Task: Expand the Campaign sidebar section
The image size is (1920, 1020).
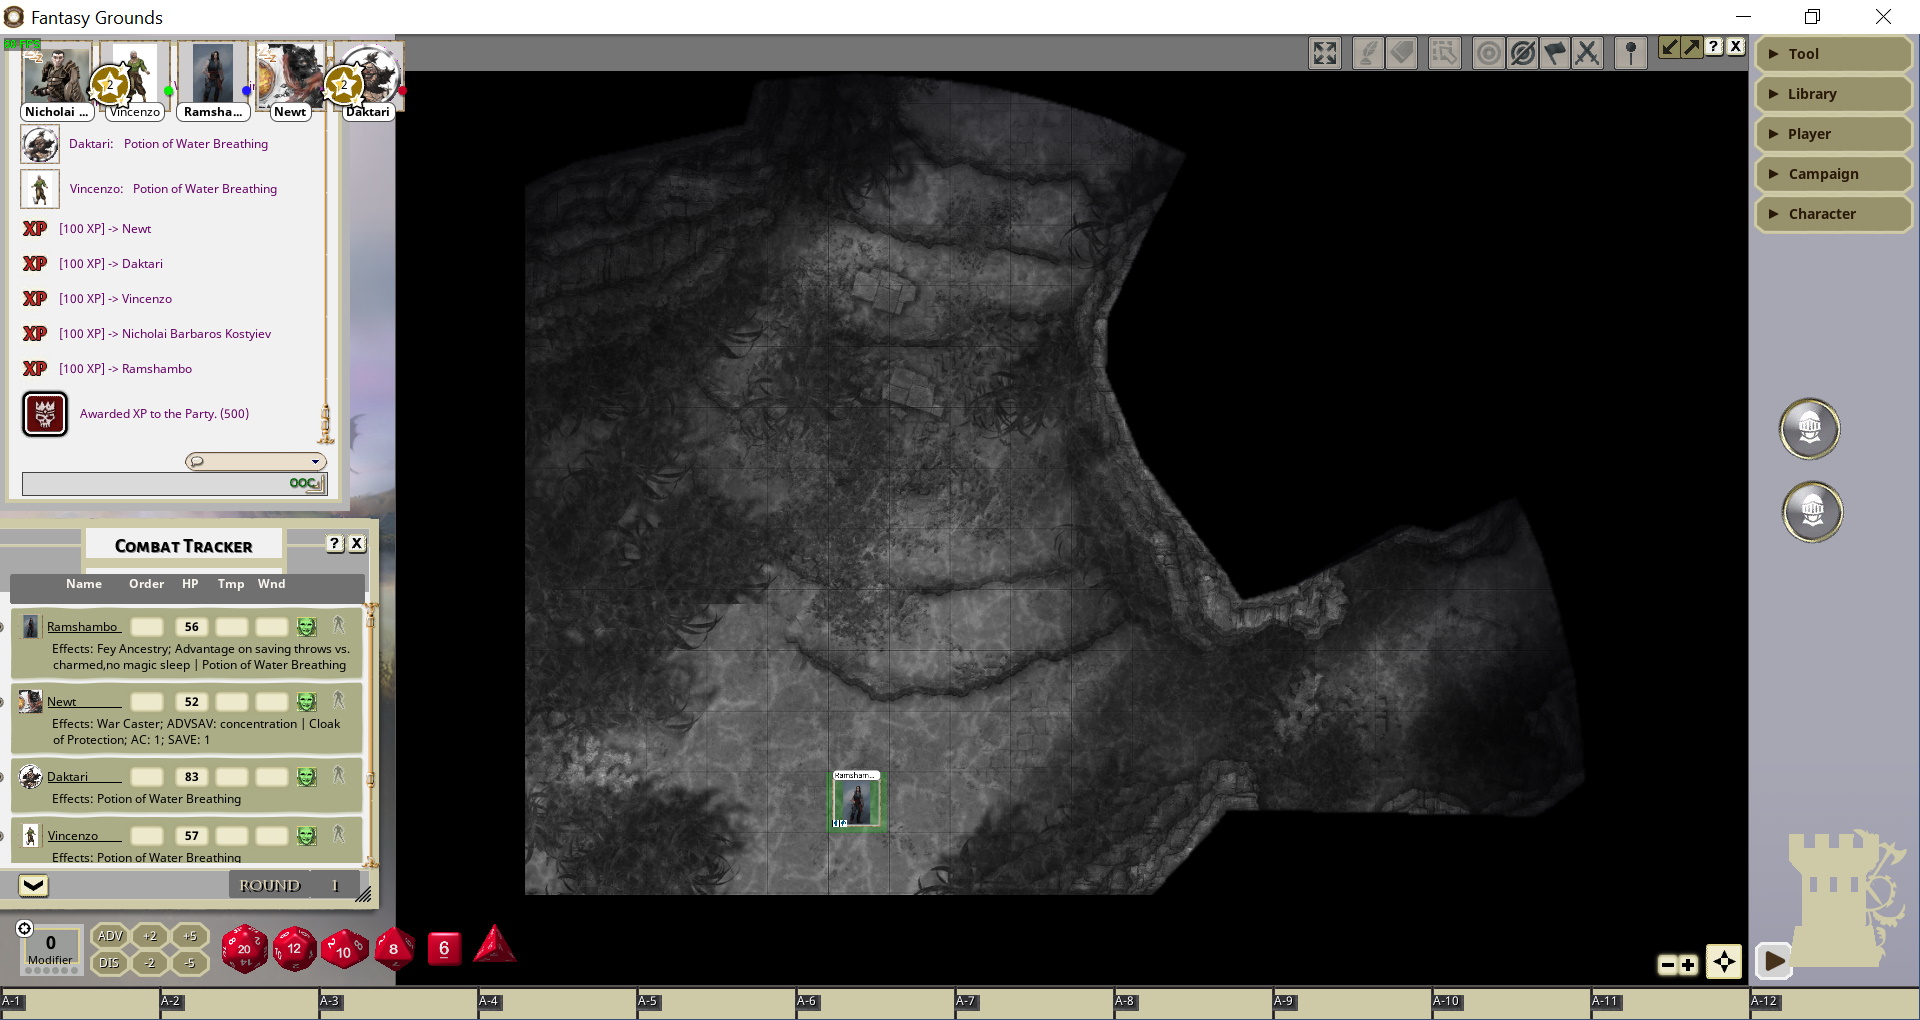Action: [1833, 174]
